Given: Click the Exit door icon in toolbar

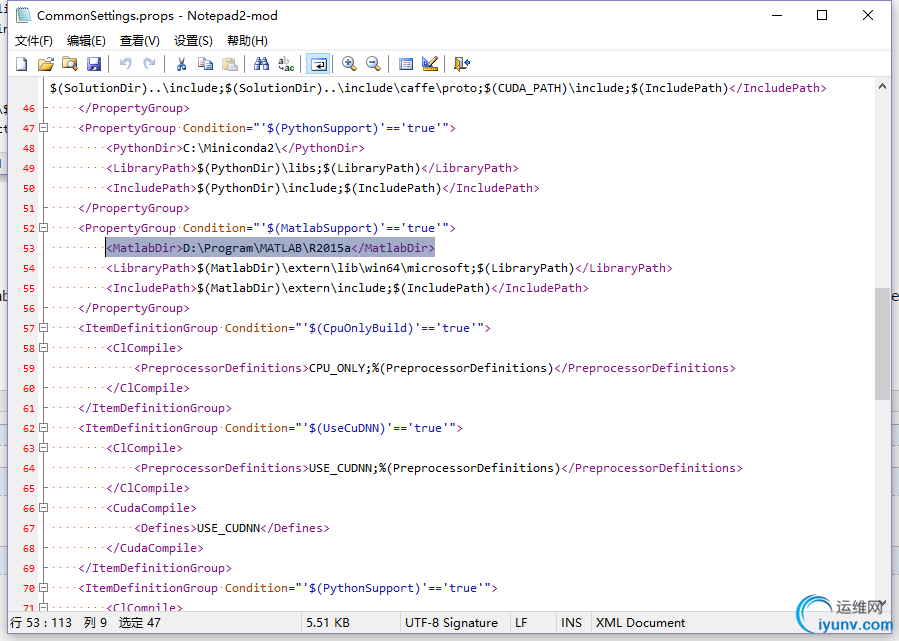Looking at the screenshot, I should pyautogui.click(x=462, y=64).
